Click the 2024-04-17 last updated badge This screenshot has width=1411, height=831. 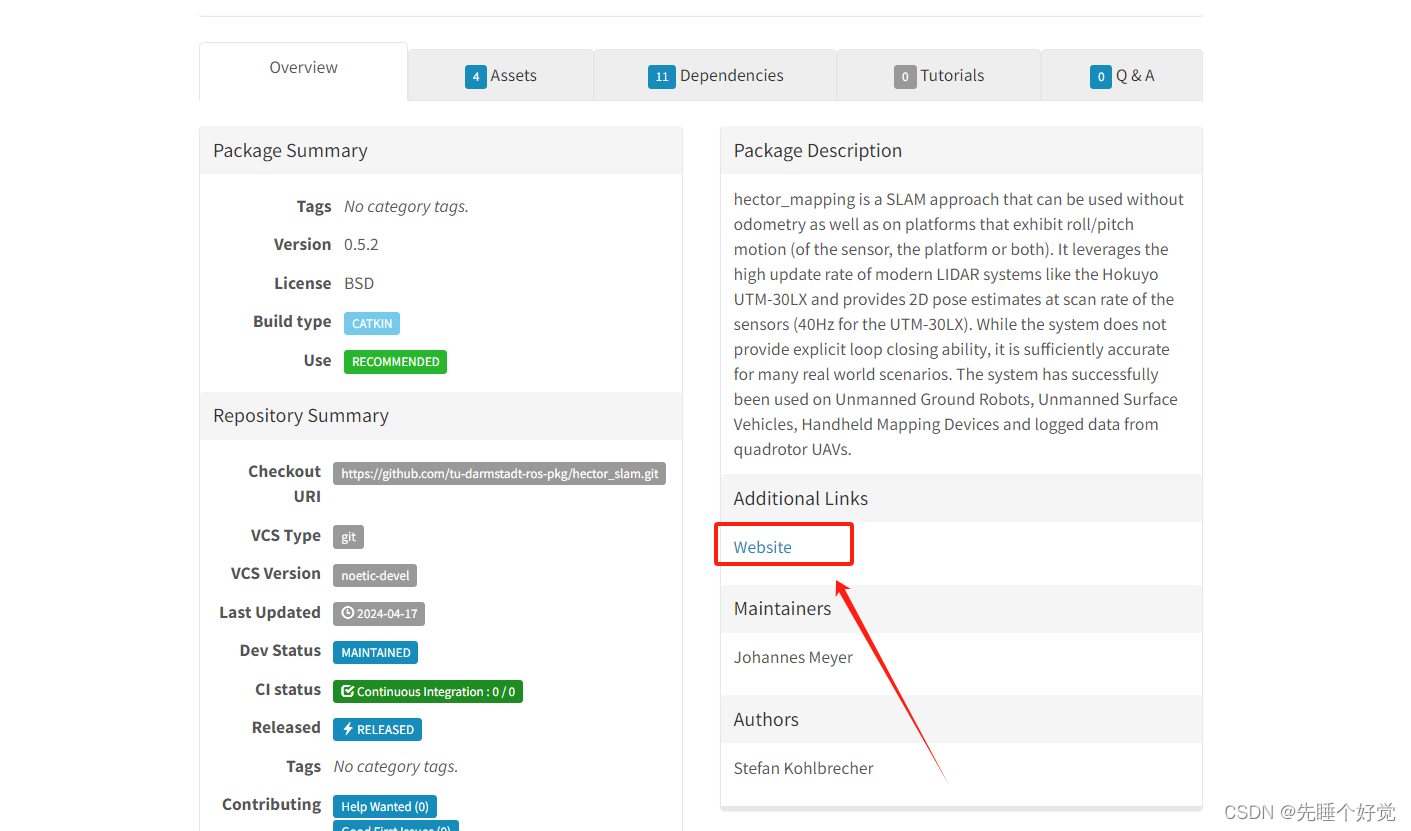(379, 613)
